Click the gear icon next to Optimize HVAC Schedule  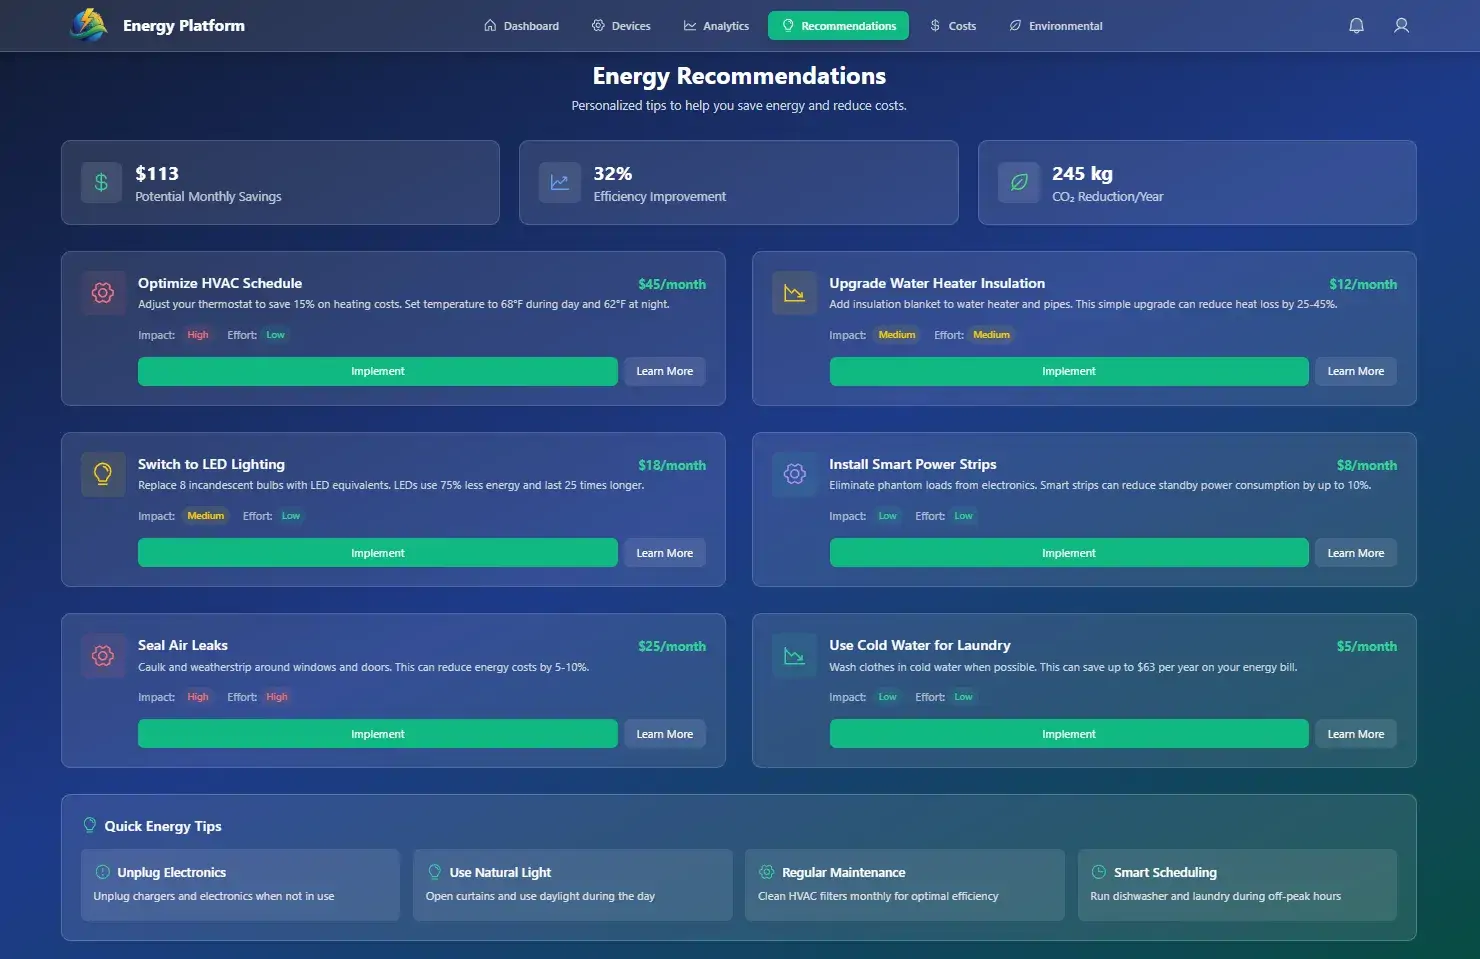[103, 293]
